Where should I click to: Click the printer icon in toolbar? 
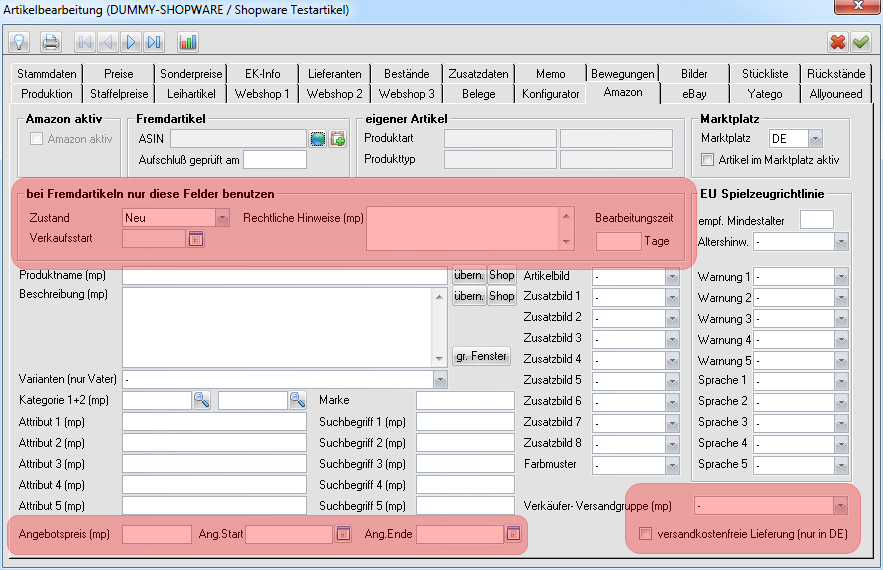tap(51, 42)
